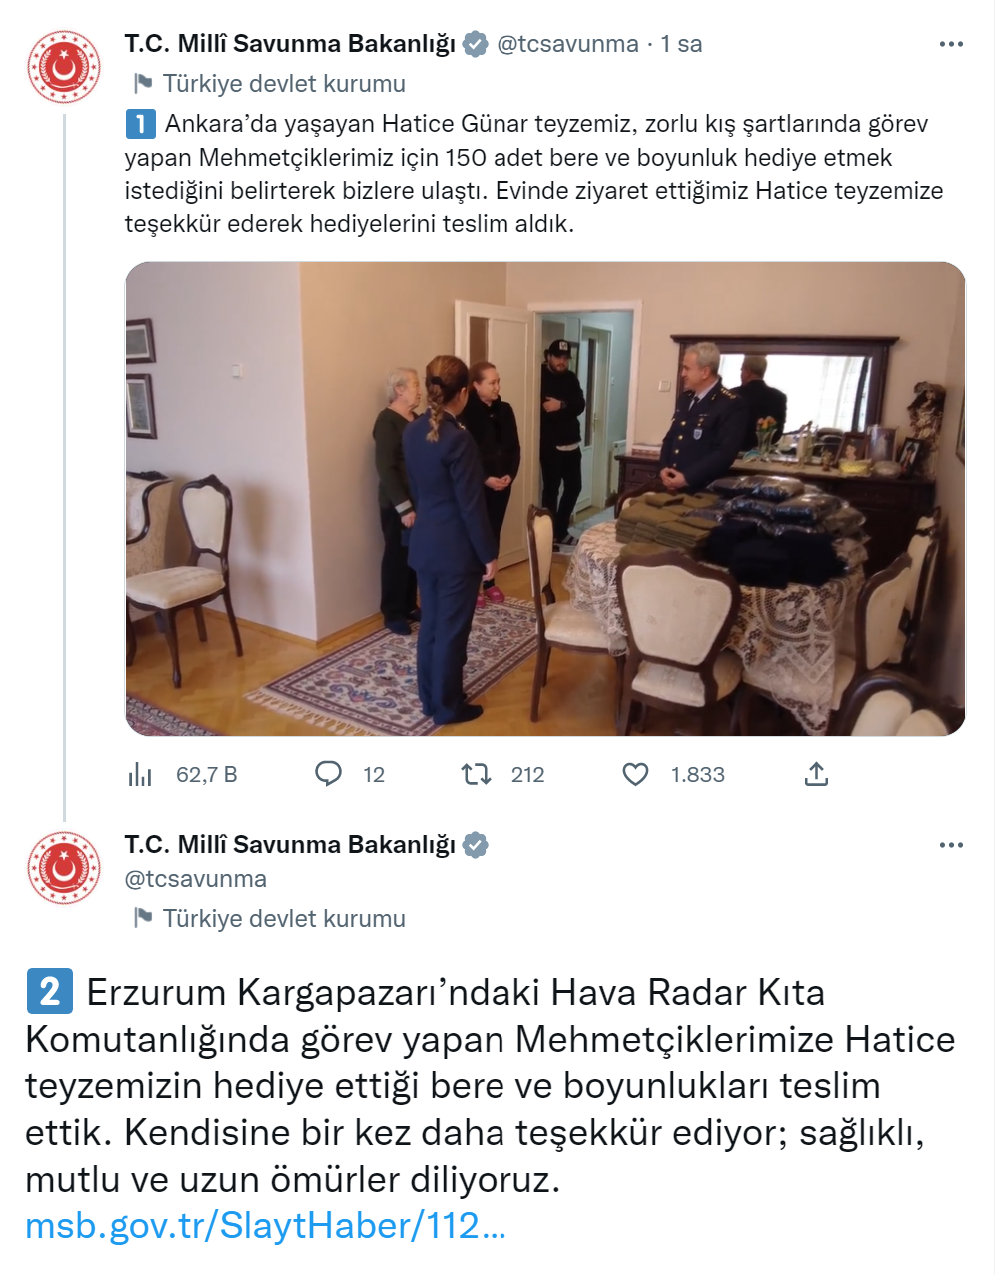
Task: Click the 1.833 likes count
Action: (x=697, y=774)
